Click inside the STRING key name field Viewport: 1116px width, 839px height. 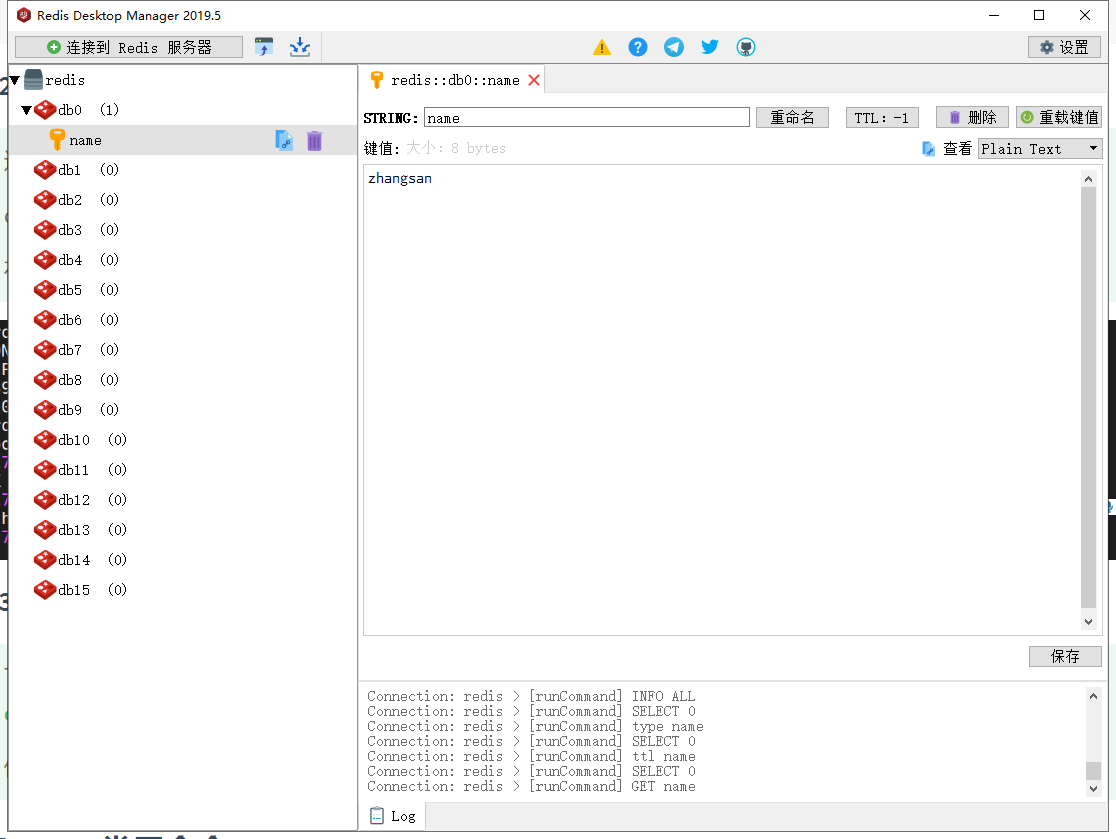[585, 117]
